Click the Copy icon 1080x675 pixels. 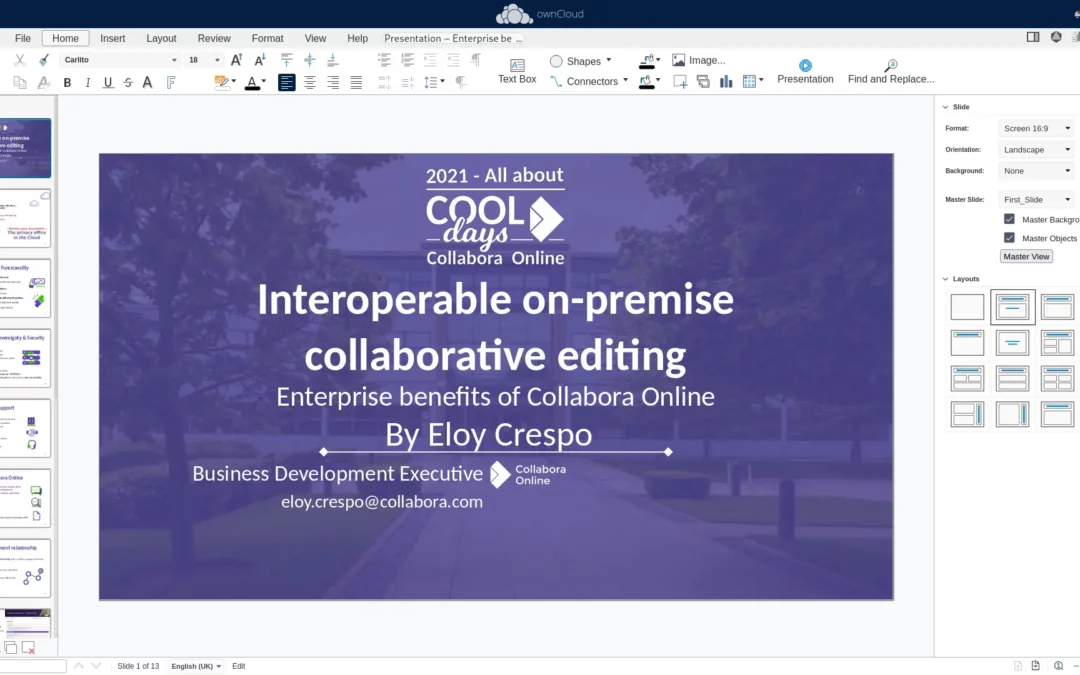coord(20,83)
